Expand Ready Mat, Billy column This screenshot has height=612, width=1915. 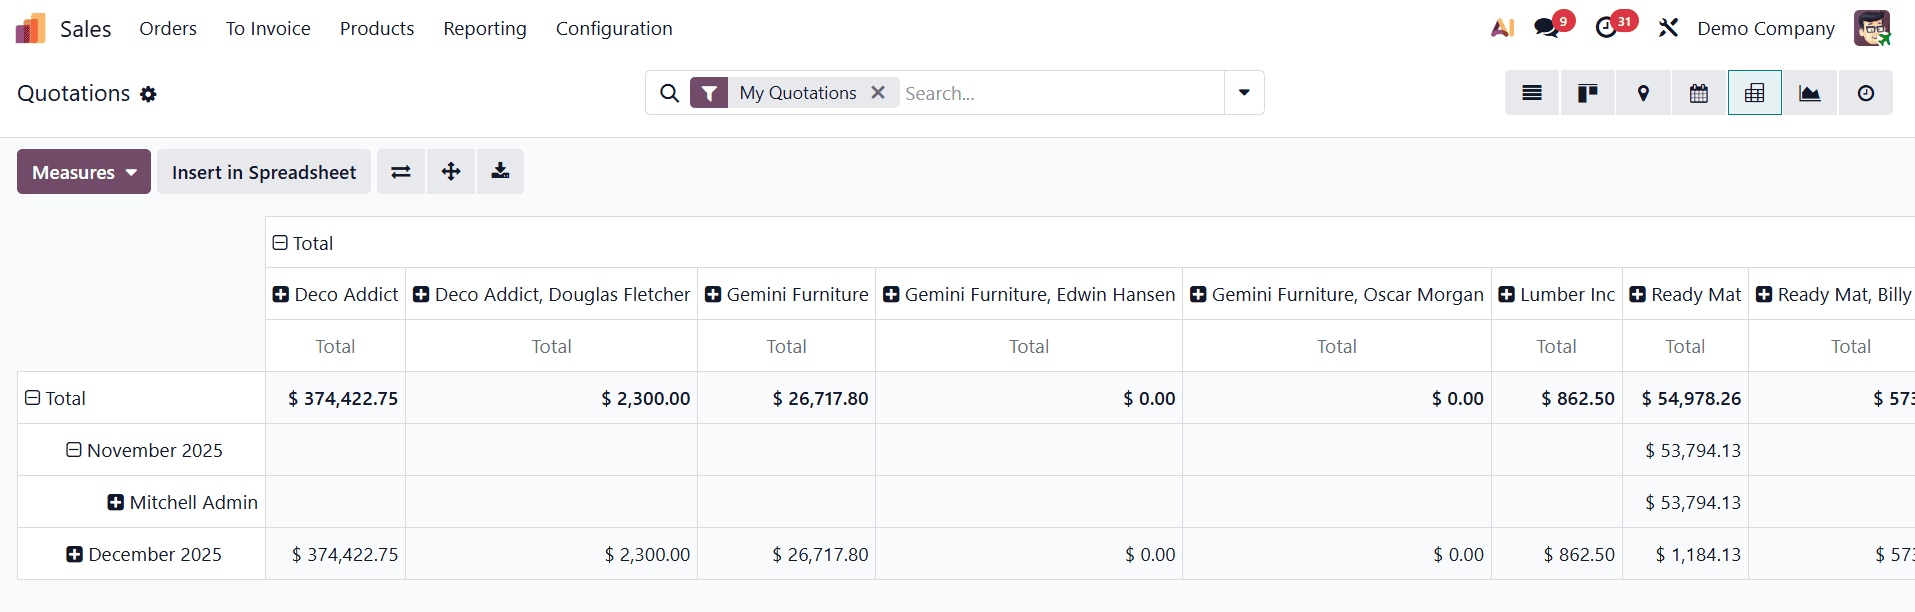tap(1764, 295)
